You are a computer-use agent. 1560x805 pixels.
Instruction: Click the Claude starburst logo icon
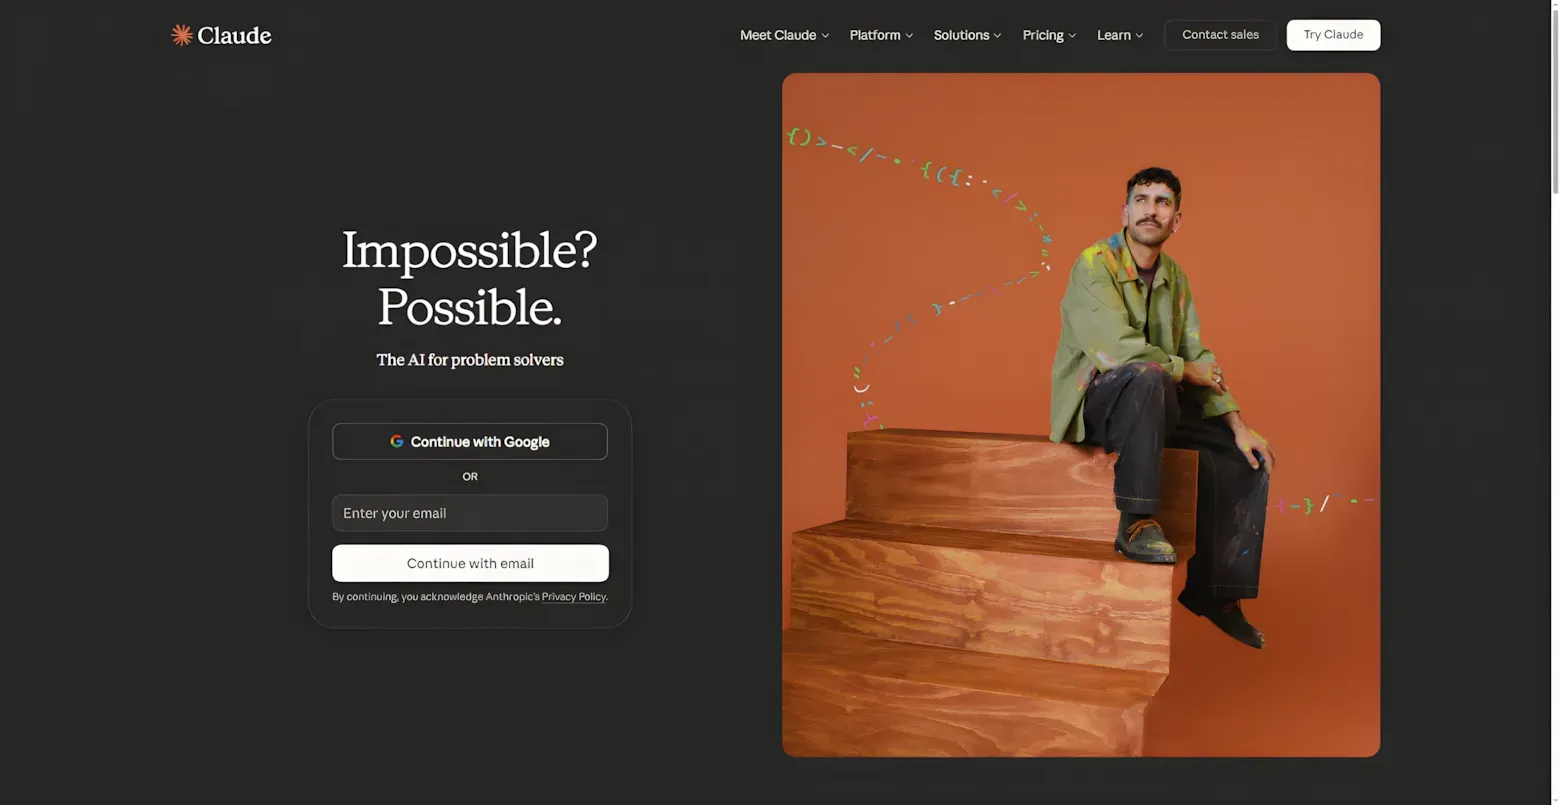pos(181,35)
